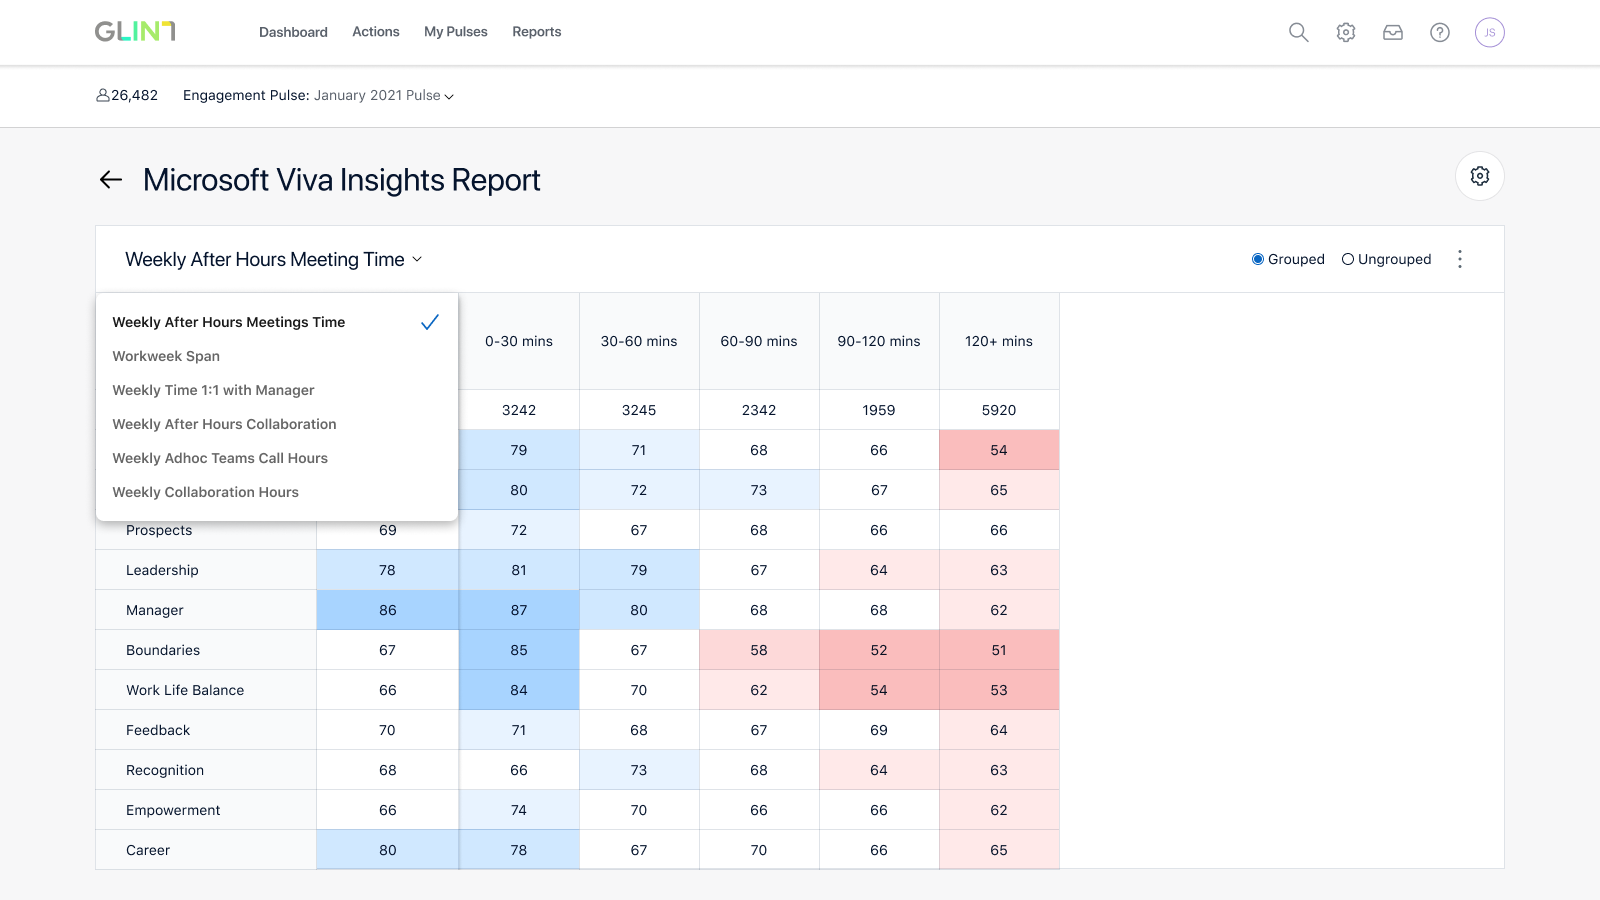The image size is (1600, 900).
Task: Open the search icon in header
Action: pos(1298,32)
